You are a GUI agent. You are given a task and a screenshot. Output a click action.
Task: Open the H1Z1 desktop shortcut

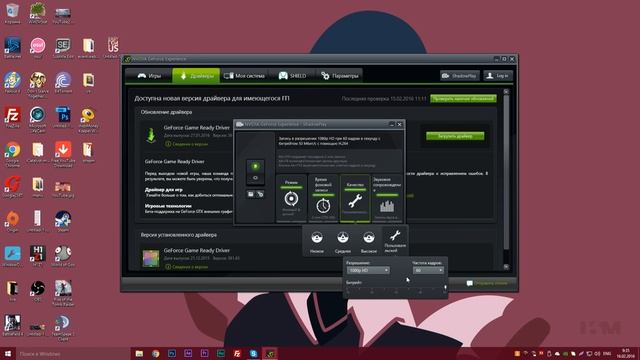point(38,256)
